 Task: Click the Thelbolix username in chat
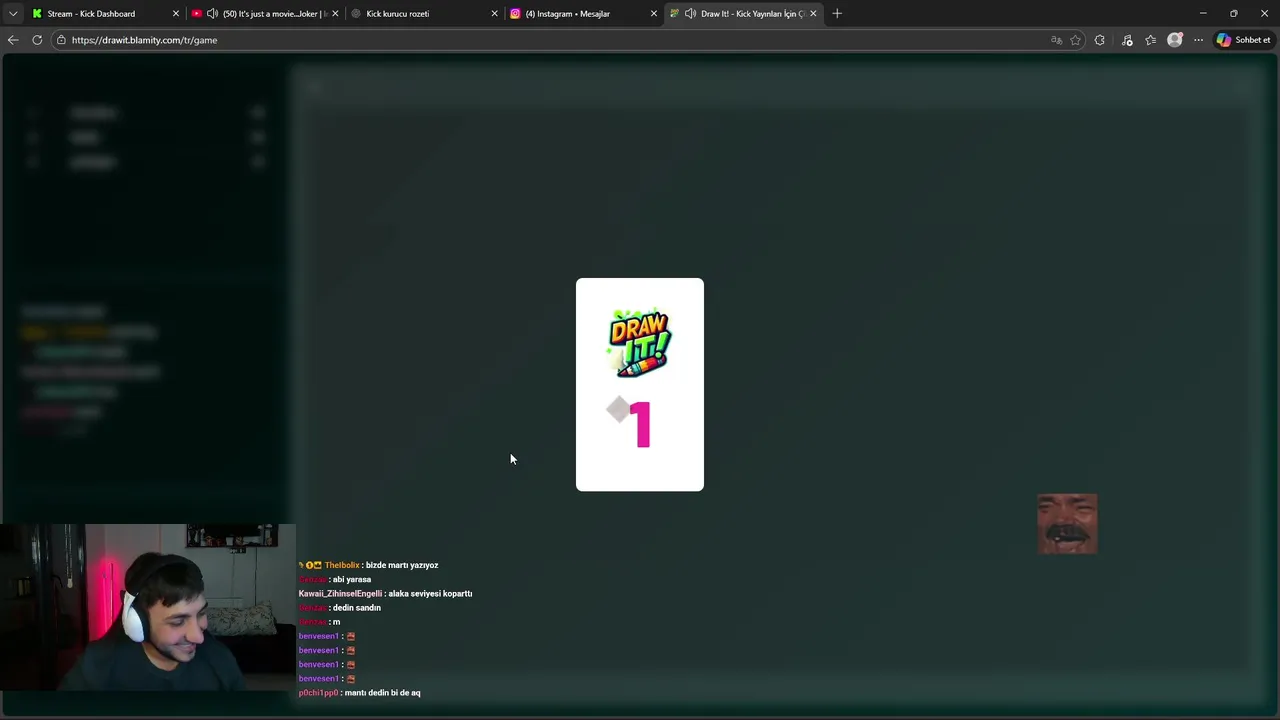tap(342, 565)
